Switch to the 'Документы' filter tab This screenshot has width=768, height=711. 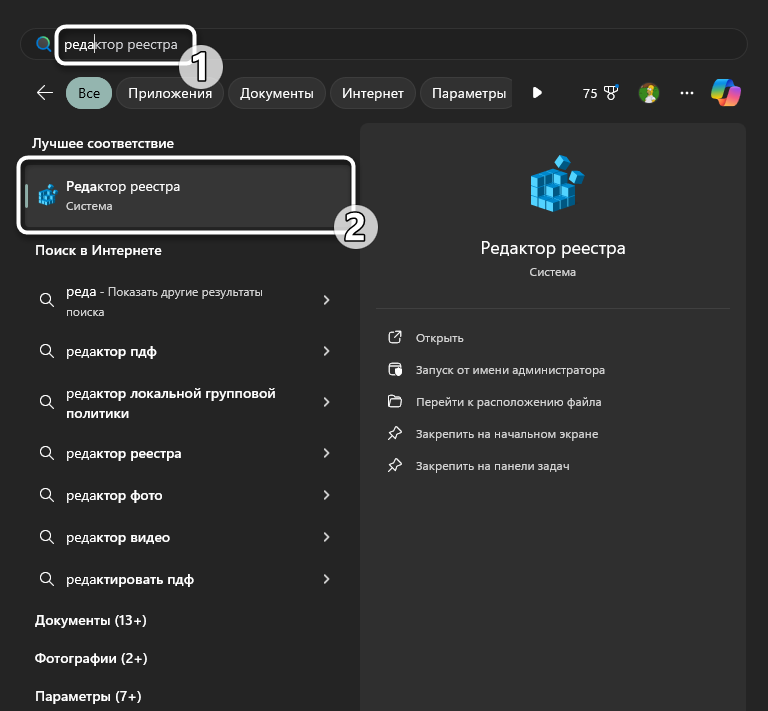point(277,93)
